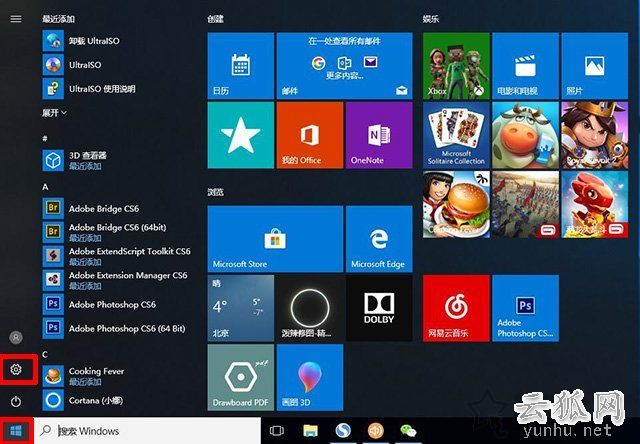The width and height of the screenshot is (640, 444).
Task: Open the Royal Revolt 2 game tile
Action: pos(594,135)
